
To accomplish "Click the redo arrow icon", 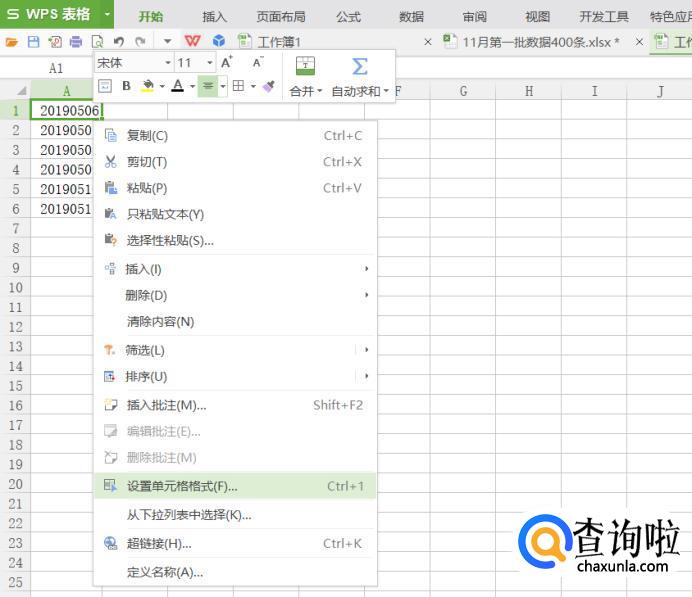I will [140, 42].
